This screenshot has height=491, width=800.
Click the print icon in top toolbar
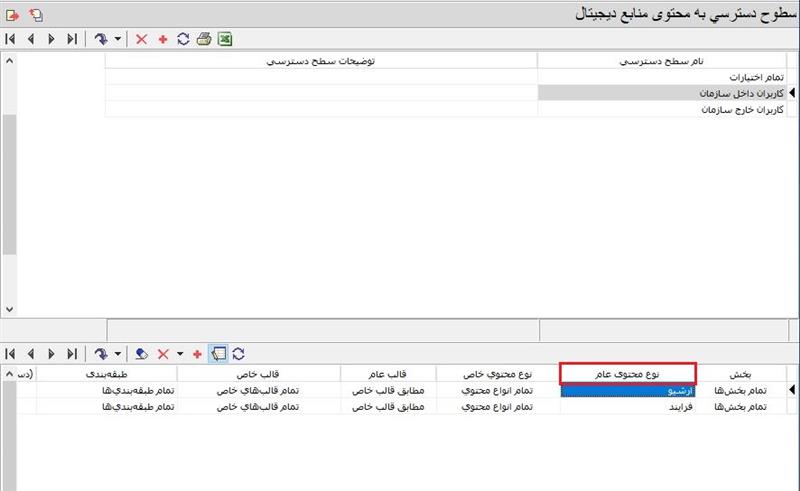tap(204, 39)
